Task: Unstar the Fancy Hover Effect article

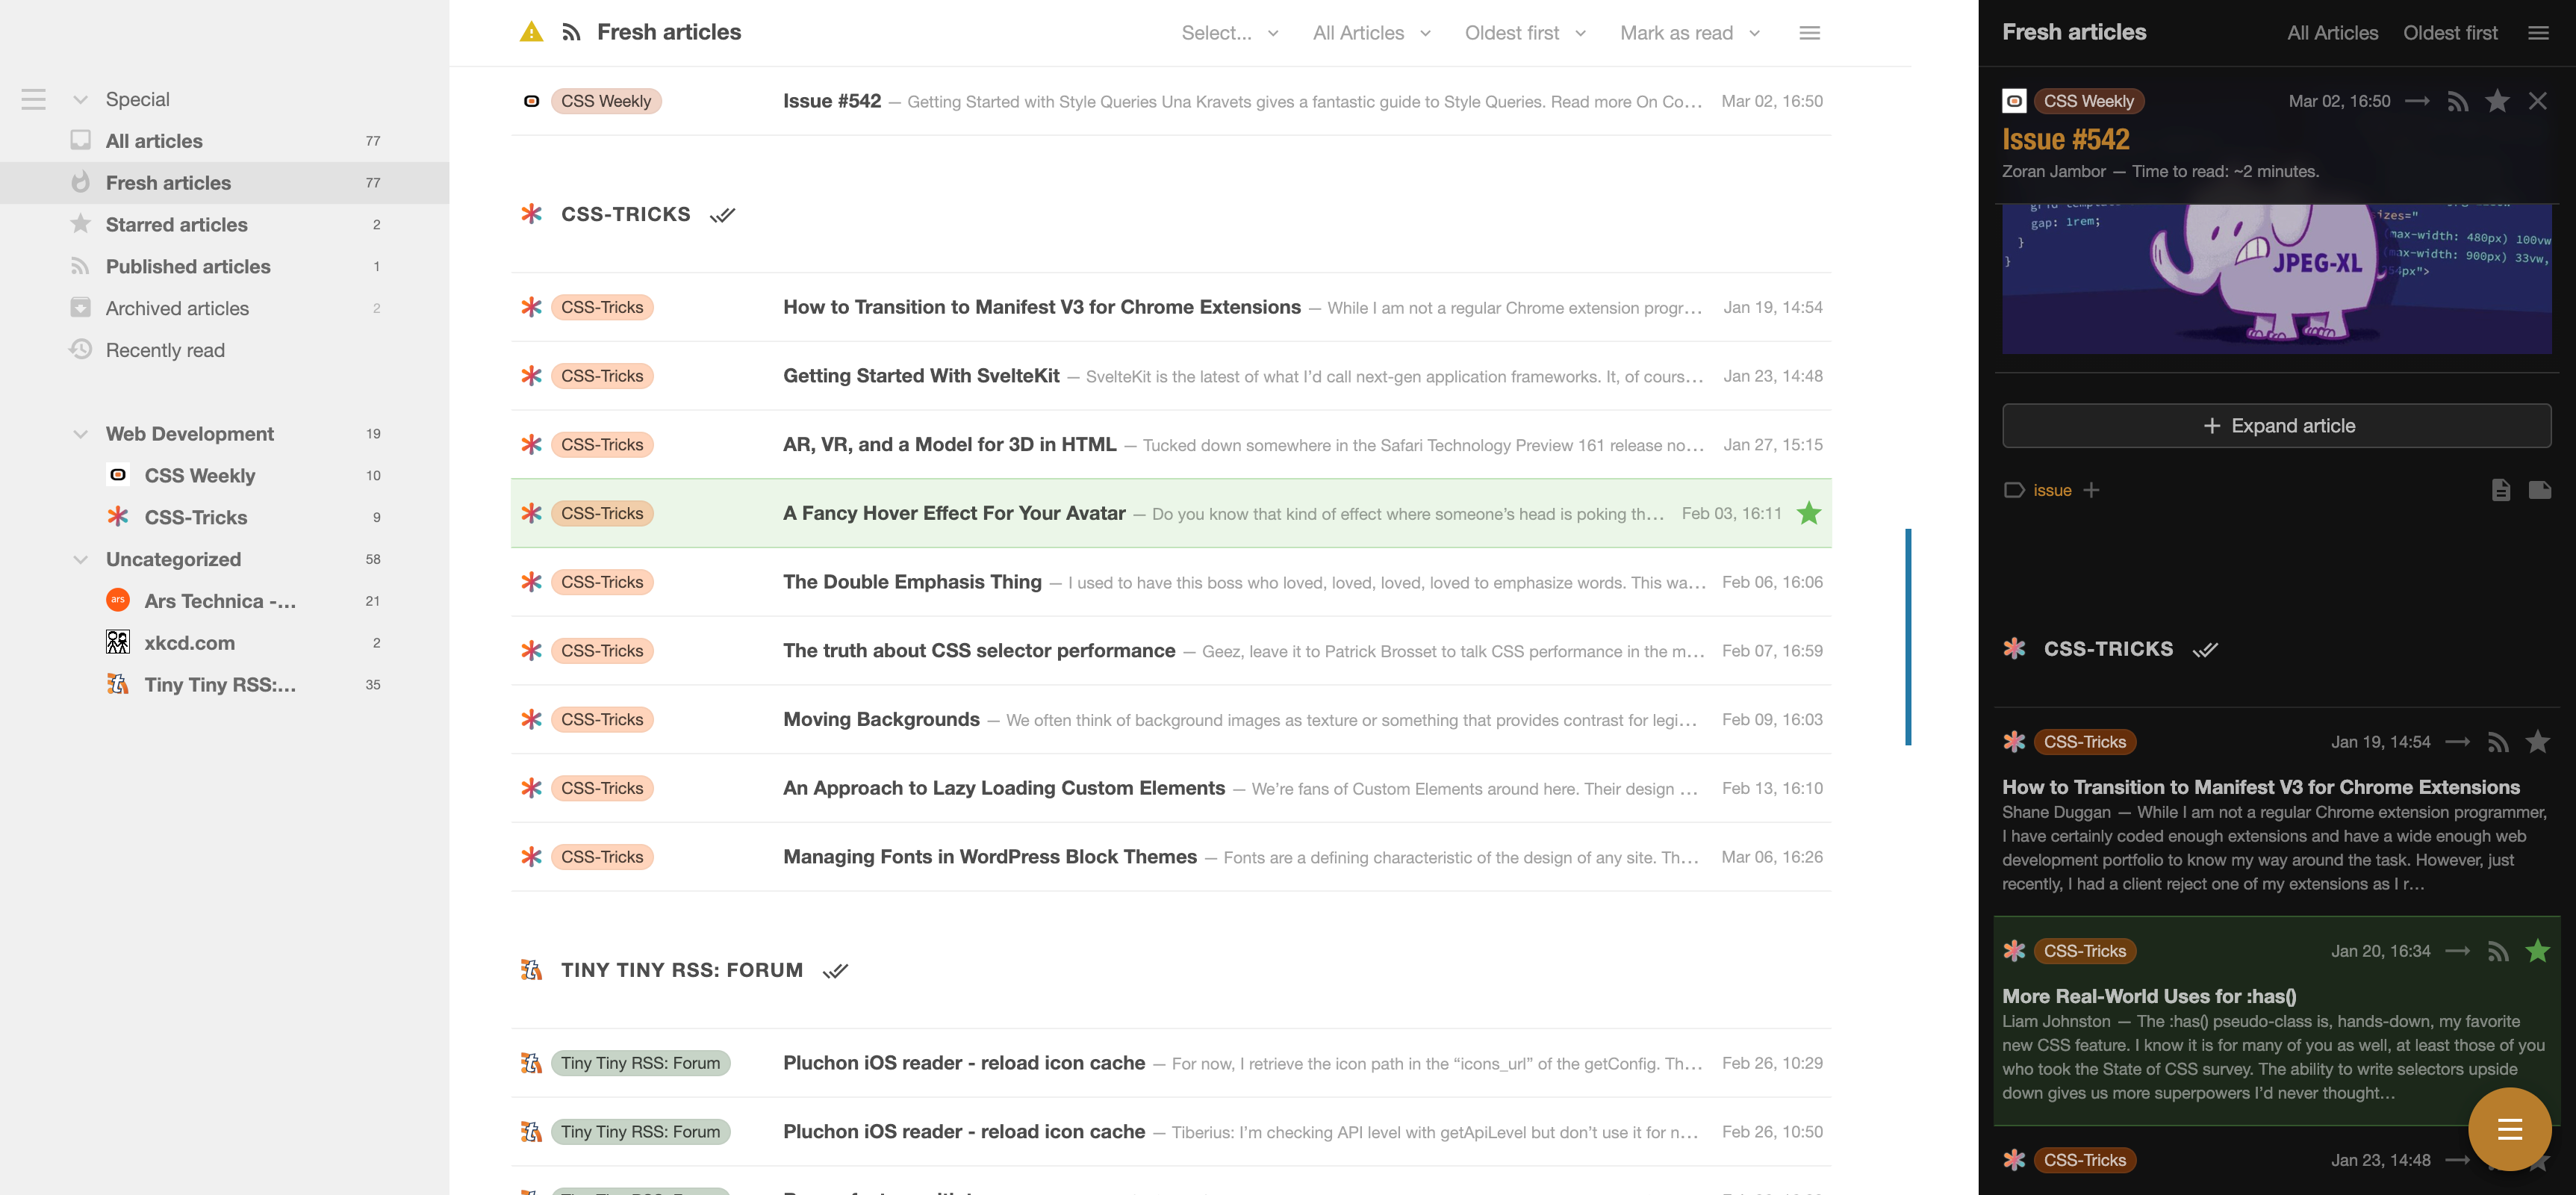Action: click(x=1808, y=514)
